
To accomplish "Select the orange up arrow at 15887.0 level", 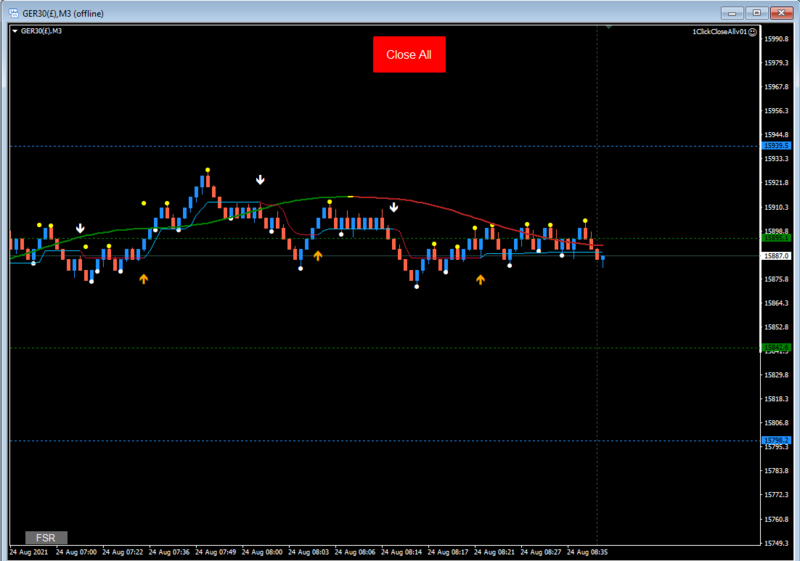I will [318, 256].
